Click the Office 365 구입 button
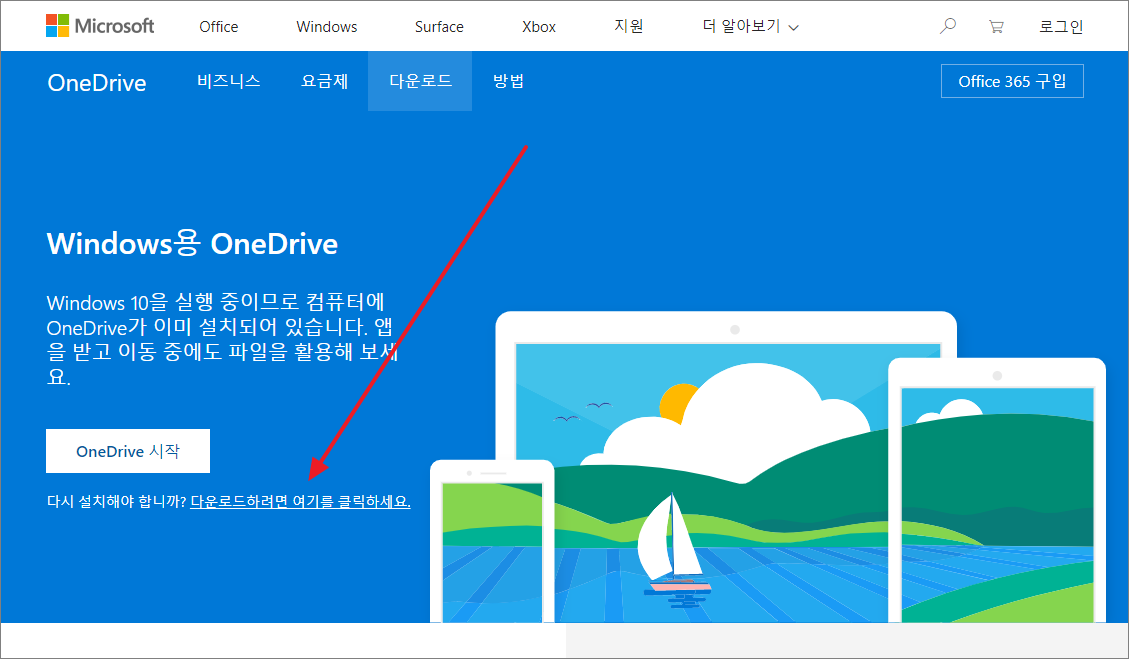The width and height of the screenshot is (1129, 659). coord(1012,81)
